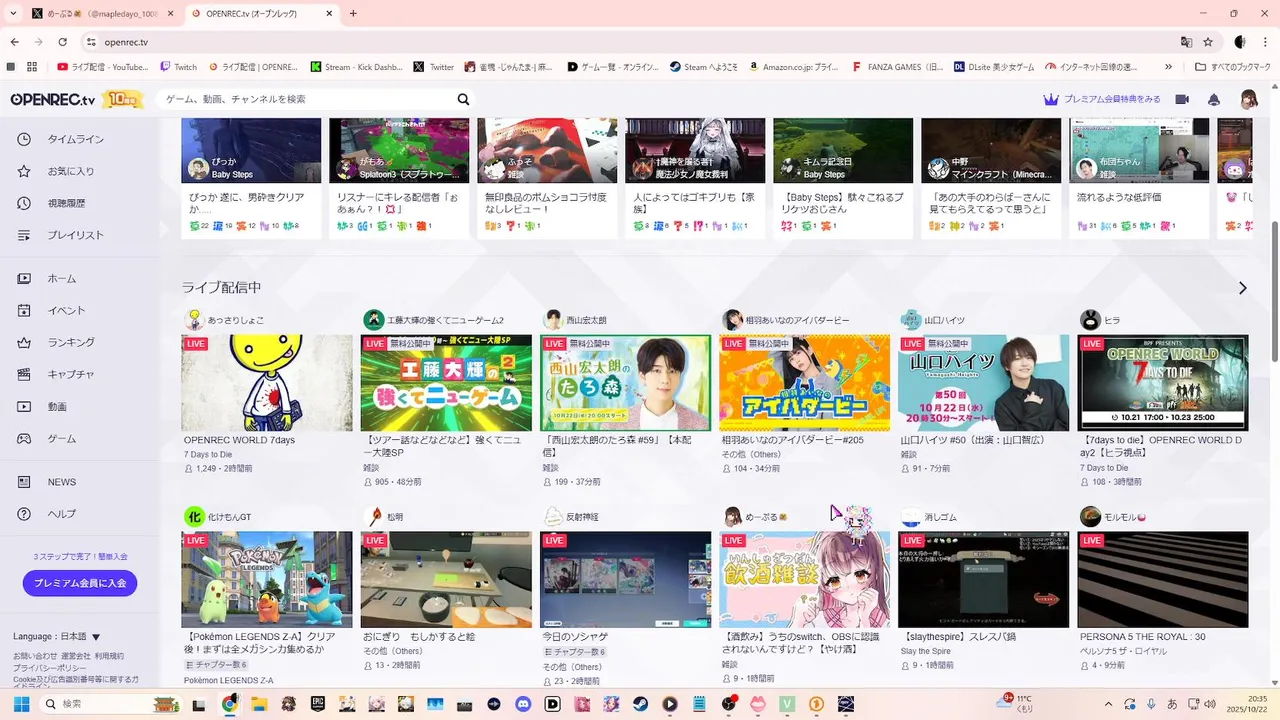Open 工藤大輝の強くてニューゲーム thumbnail
Image resolution: width=1280 pixels, height=720 pixels.
(x=446, y=383)
